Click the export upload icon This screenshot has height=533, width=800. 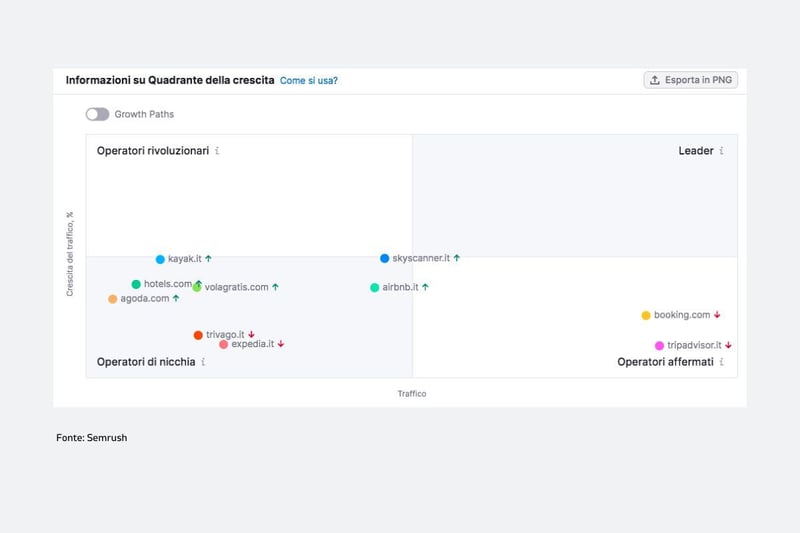[x=655, y=80]
